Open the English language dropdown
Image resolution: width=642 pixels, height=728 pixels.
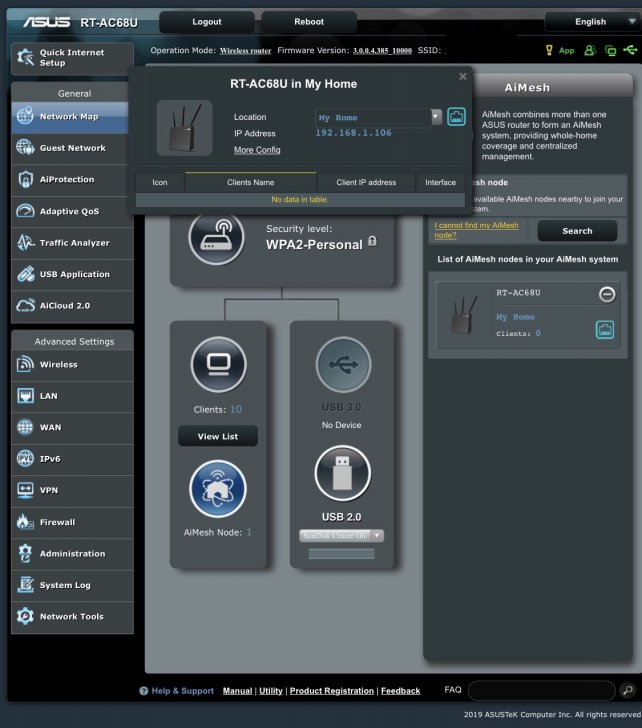click(x=593, y=22)
